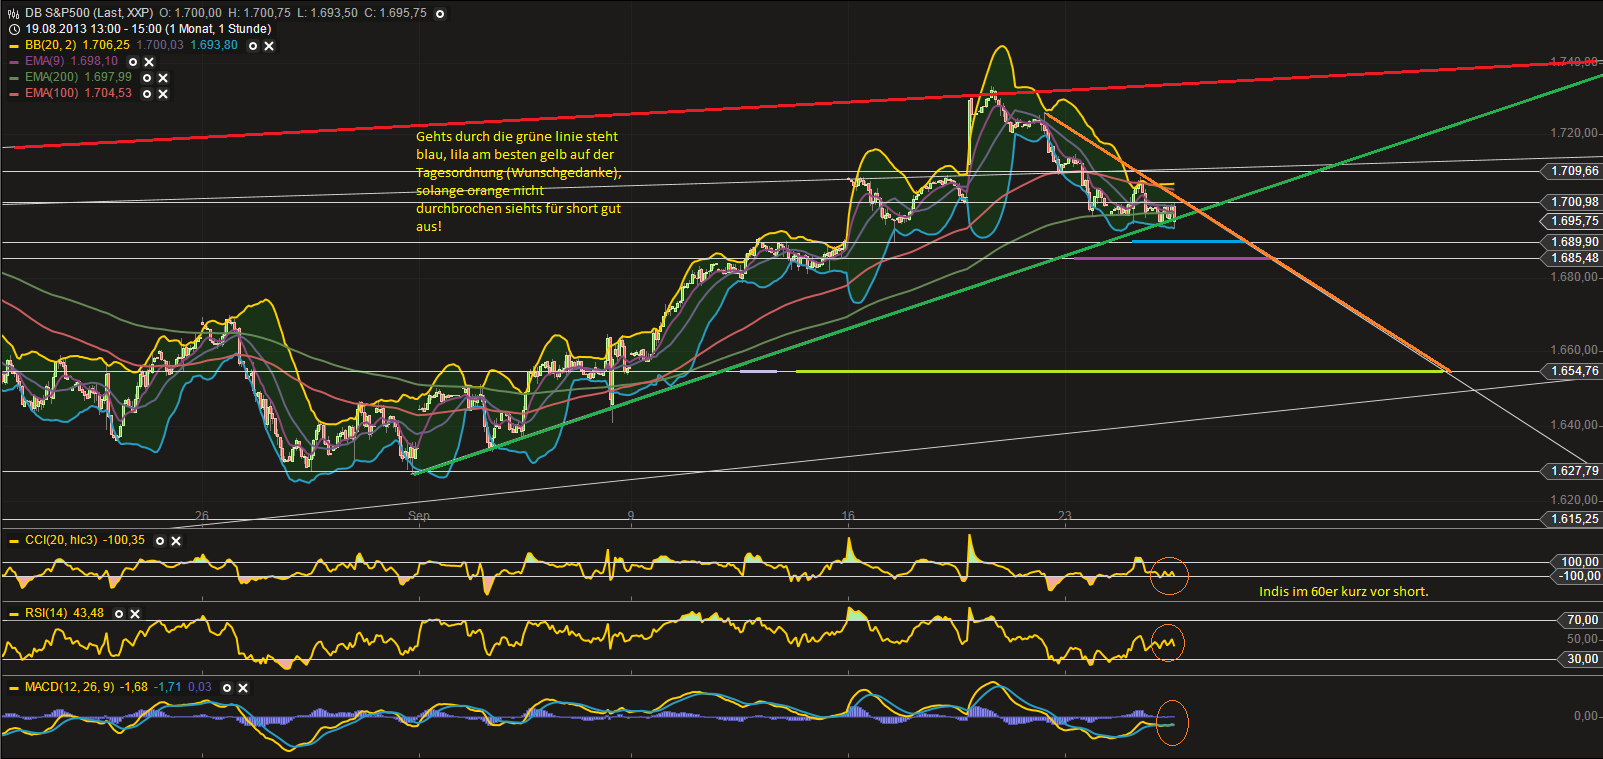Image resolution: width=1603 pixels, height=759 pixels.
Task: Click the purple color dash beside EMA(9)
Action: pyautogui.click(x=14, y=62)
